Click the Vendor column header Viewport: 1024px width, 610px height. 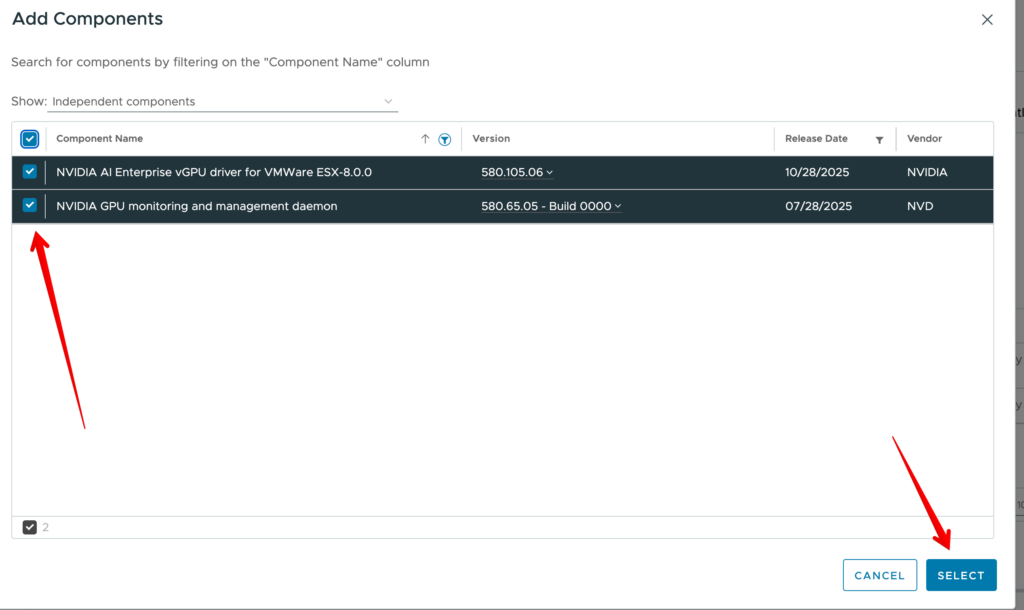tap(924, 139)
